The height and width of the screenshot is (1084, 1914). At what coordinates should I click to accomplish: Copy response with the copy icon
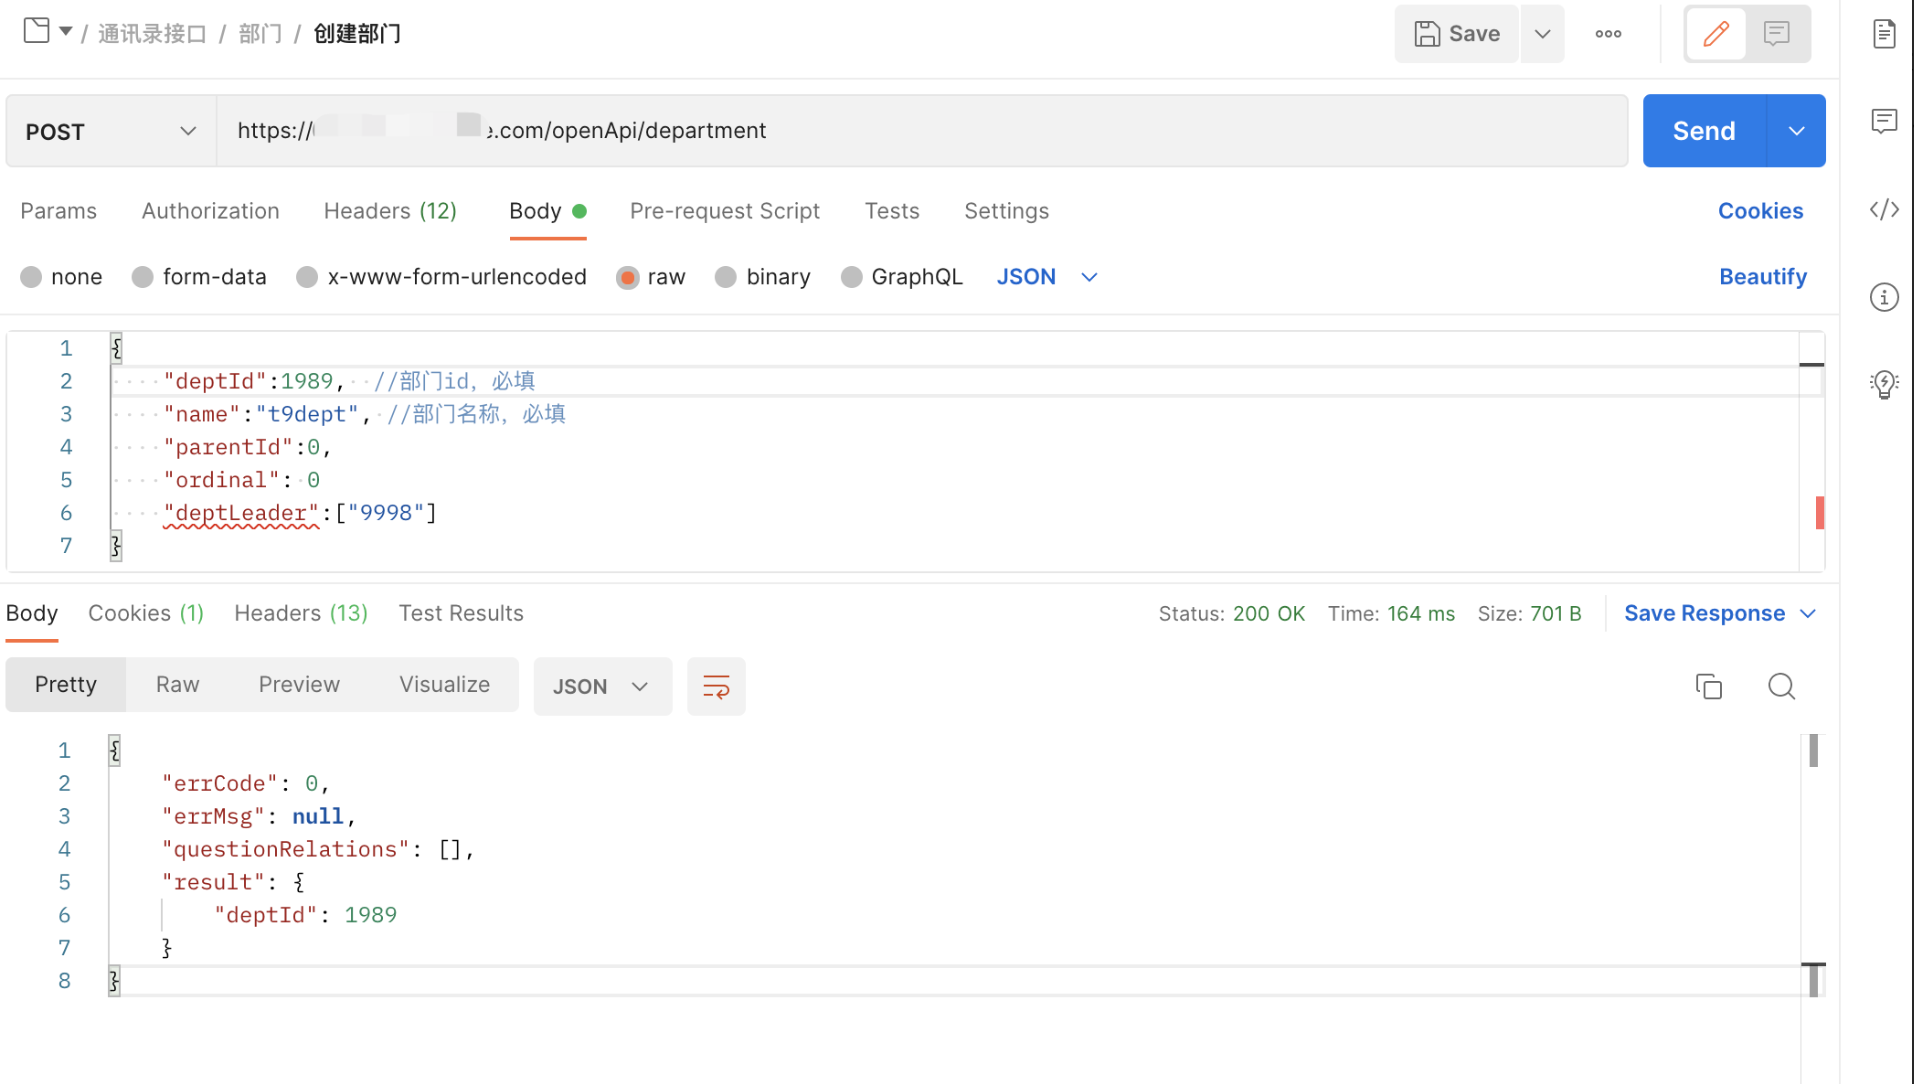coord(1708,686)
